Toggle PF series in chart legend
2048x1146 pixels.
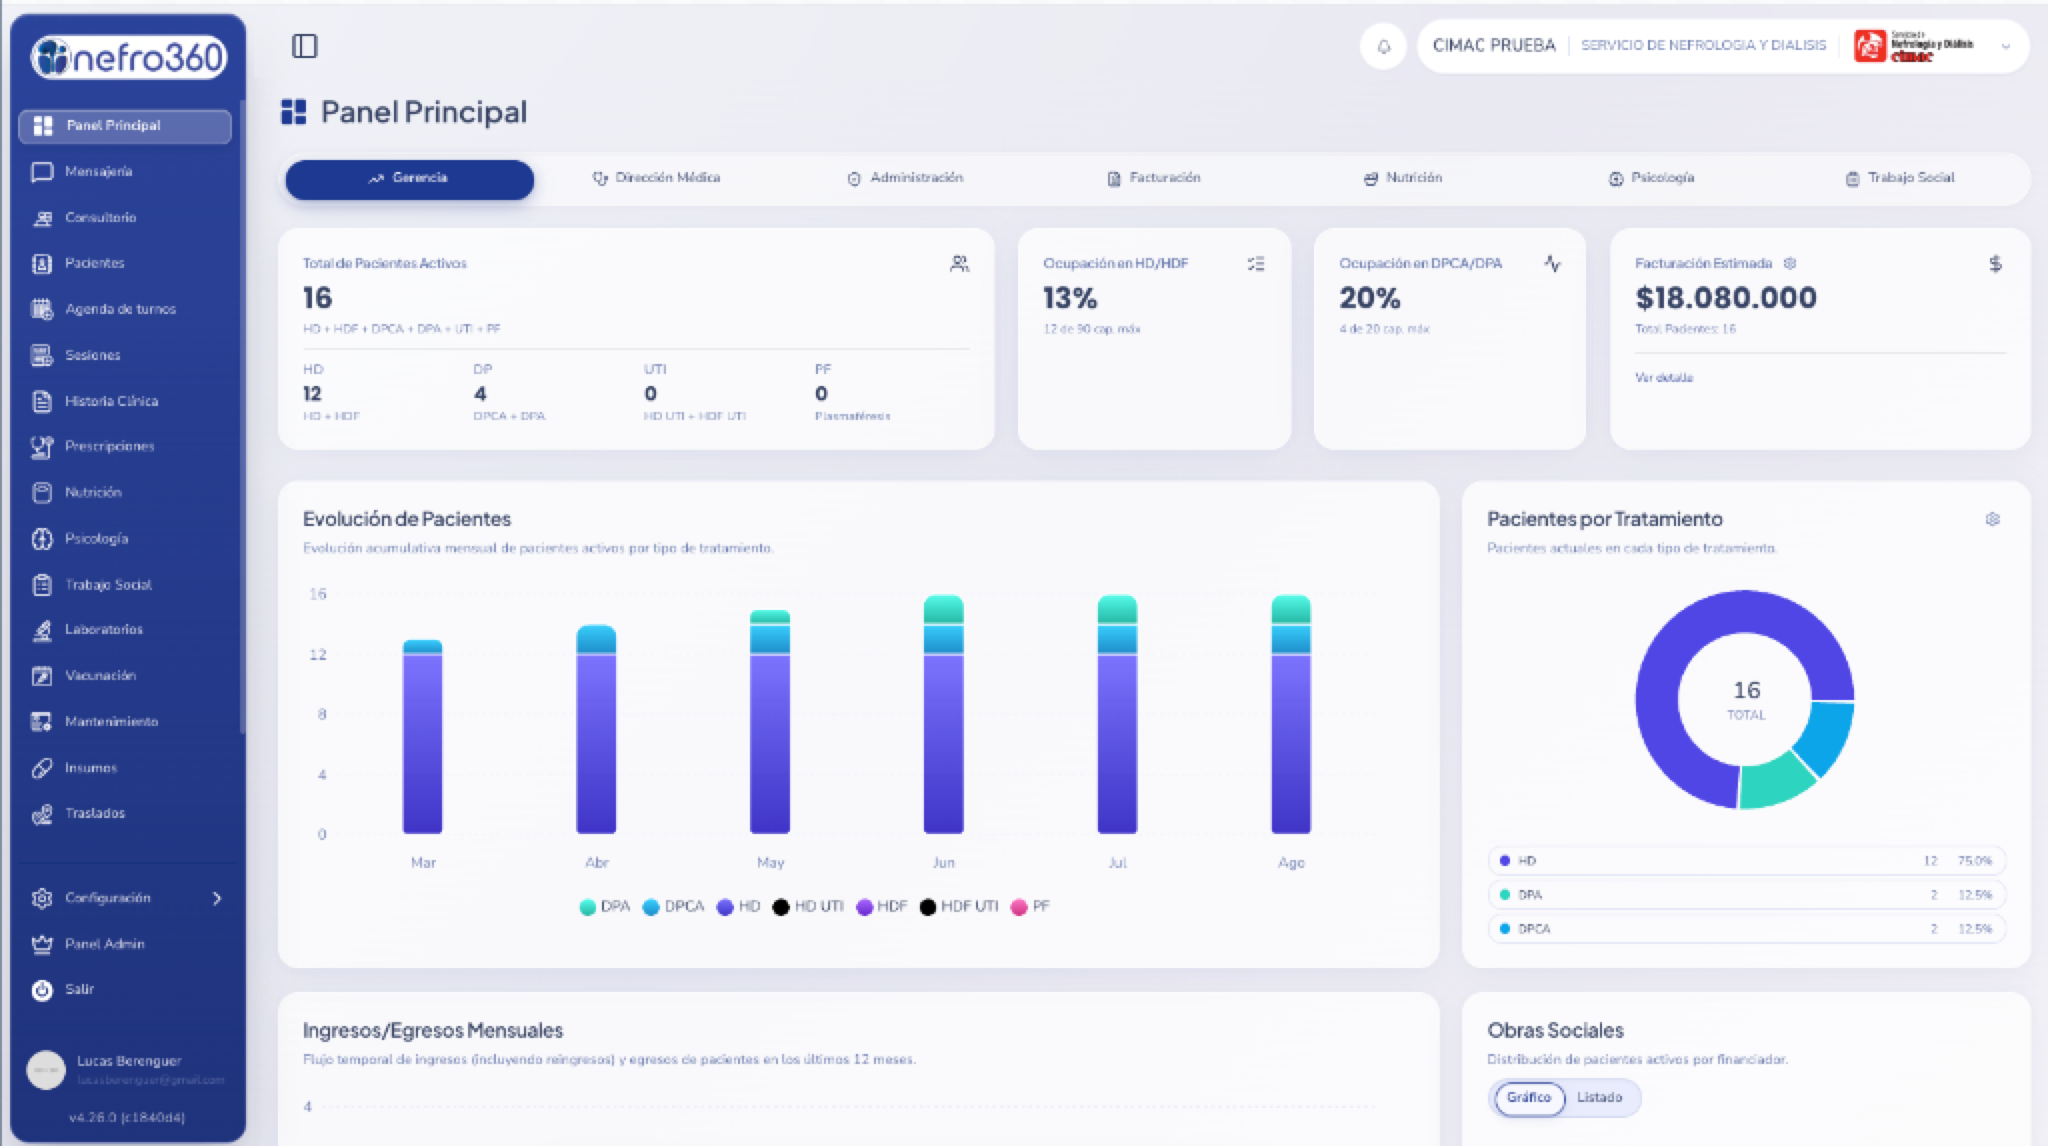tap(1030, 907)
